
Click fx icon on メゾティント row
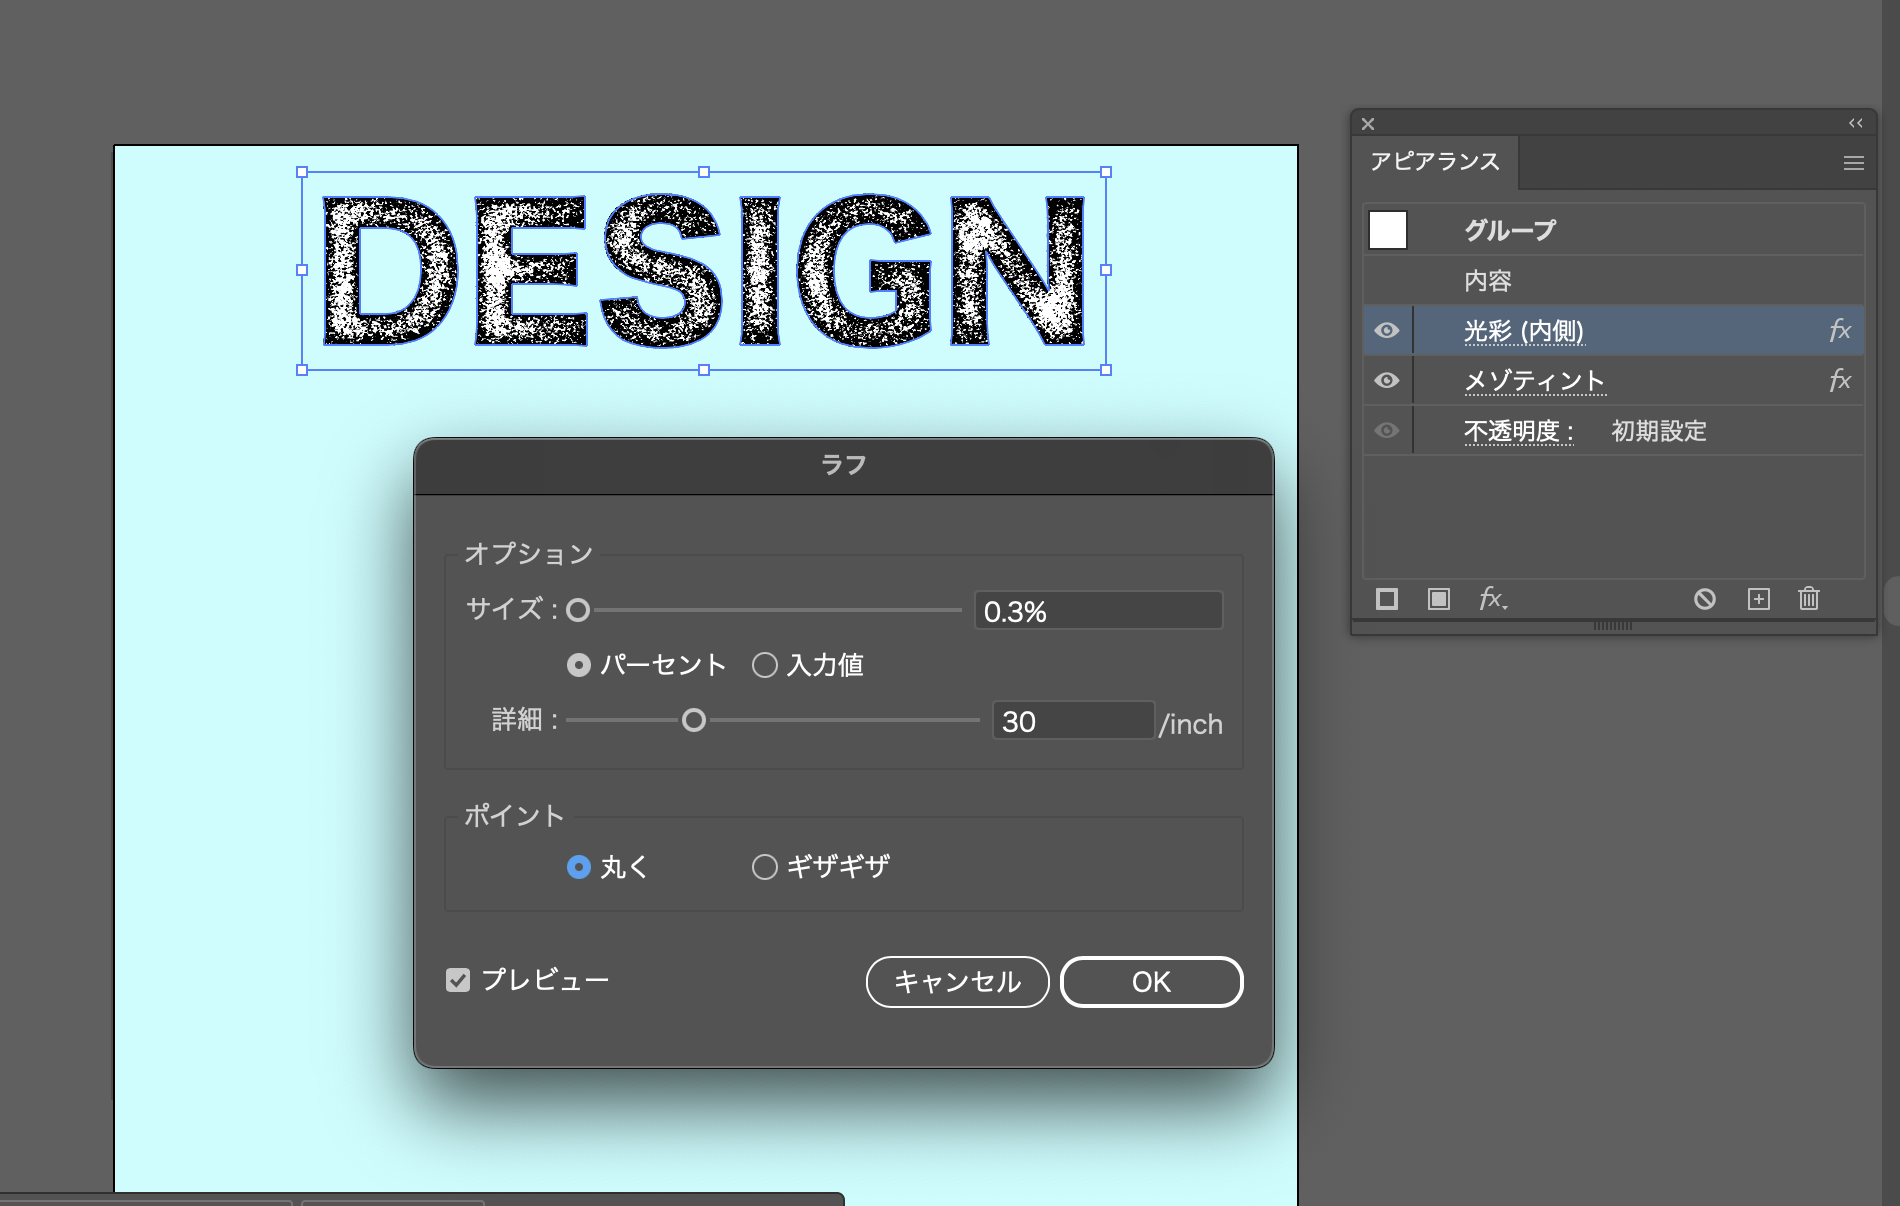tap(1839, 381)
